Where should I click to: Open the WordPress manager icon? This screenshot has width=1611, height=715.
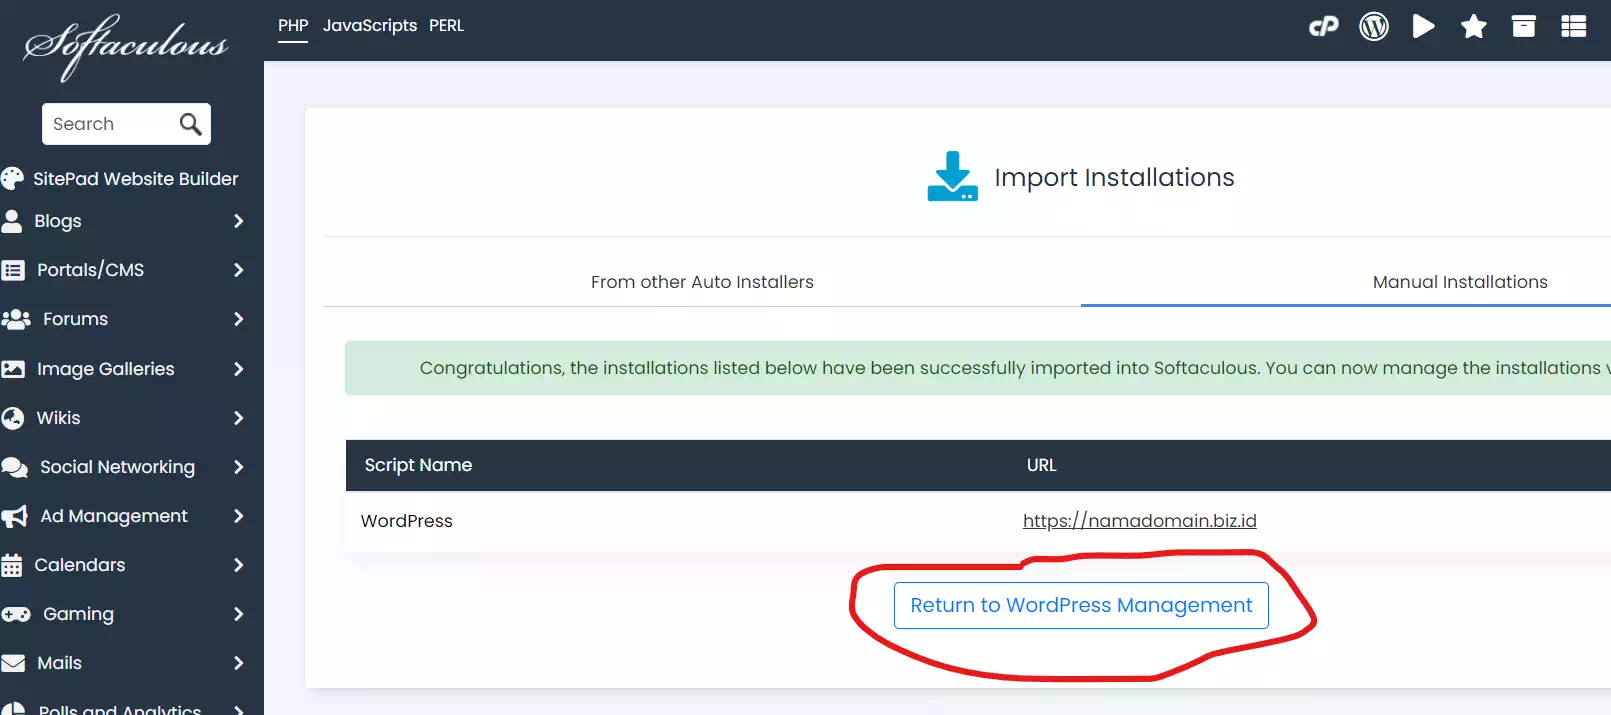pyautogui.click(x=1374, y=26)
